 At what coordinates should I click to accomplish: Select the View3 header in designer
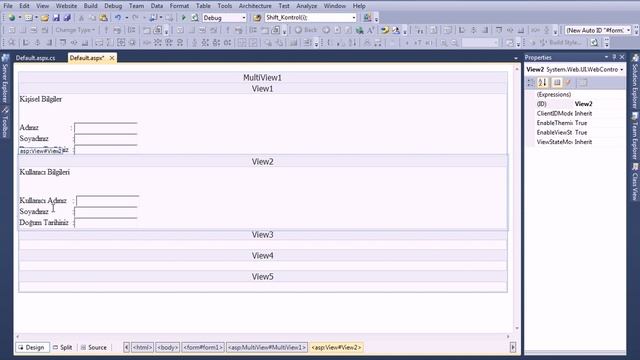pyautogui.click(x=262, y=235)
